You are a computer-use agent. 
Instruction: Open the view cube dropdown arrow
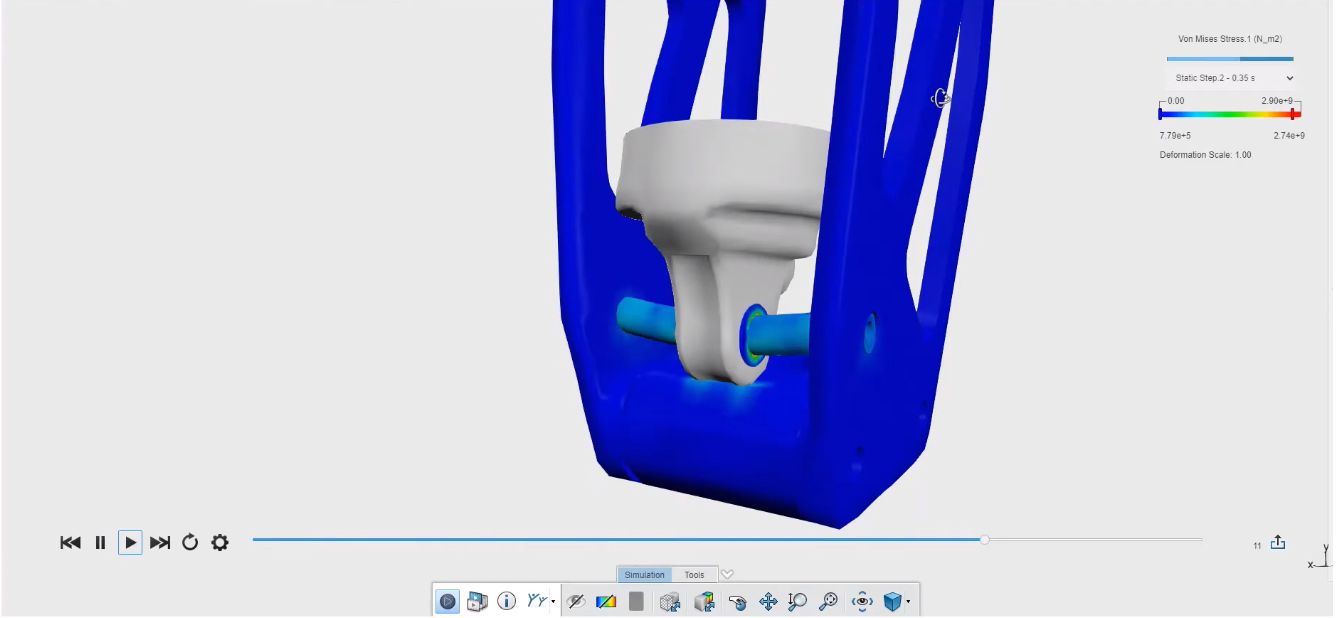pos(908,602)
